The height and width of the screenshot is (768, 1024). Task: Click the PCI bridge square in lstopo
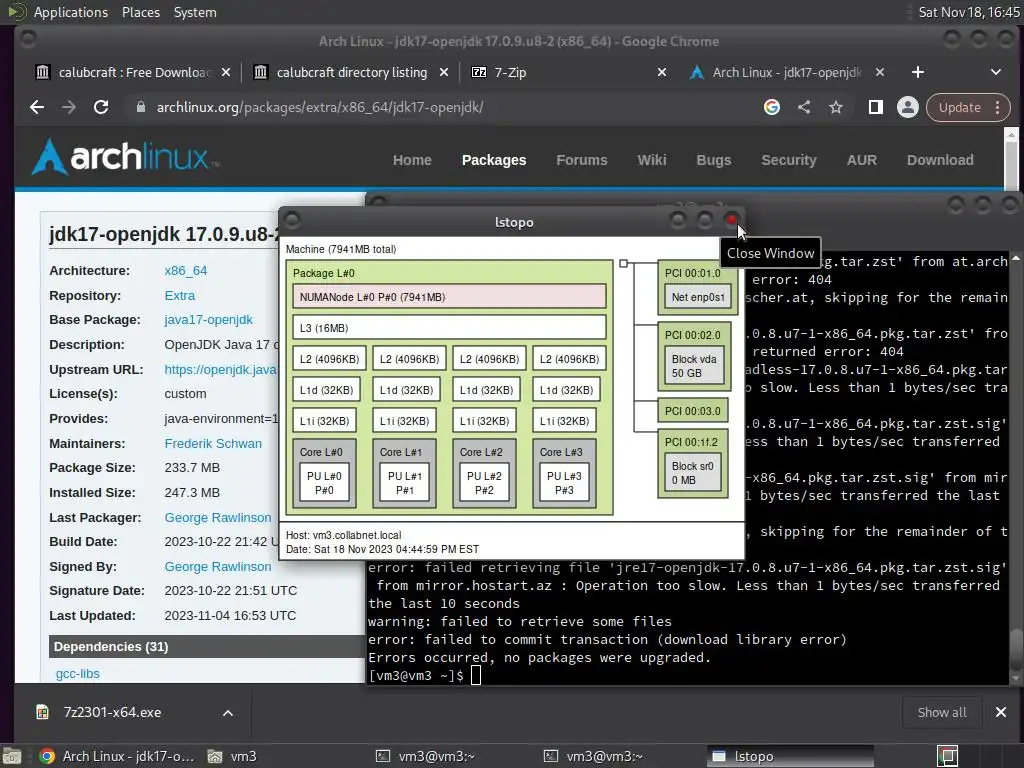624,263
